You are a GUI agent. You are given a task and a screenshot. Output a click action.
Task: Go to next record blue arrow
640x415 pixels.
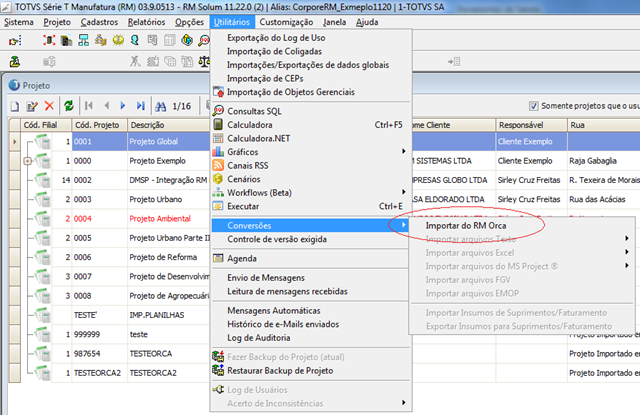coord(122,106)
